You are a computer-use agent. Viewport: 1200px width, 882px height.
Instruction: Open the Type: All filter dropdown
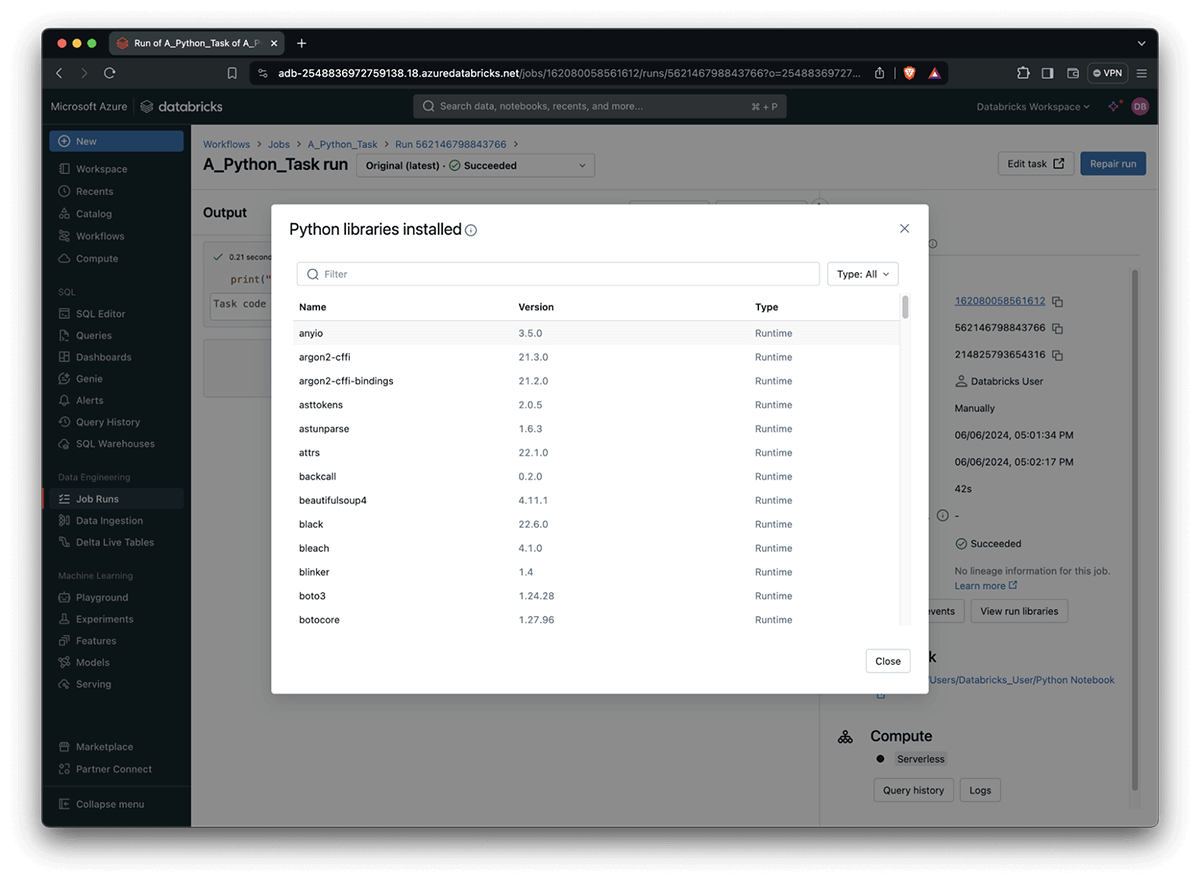[x=862, y=274]
